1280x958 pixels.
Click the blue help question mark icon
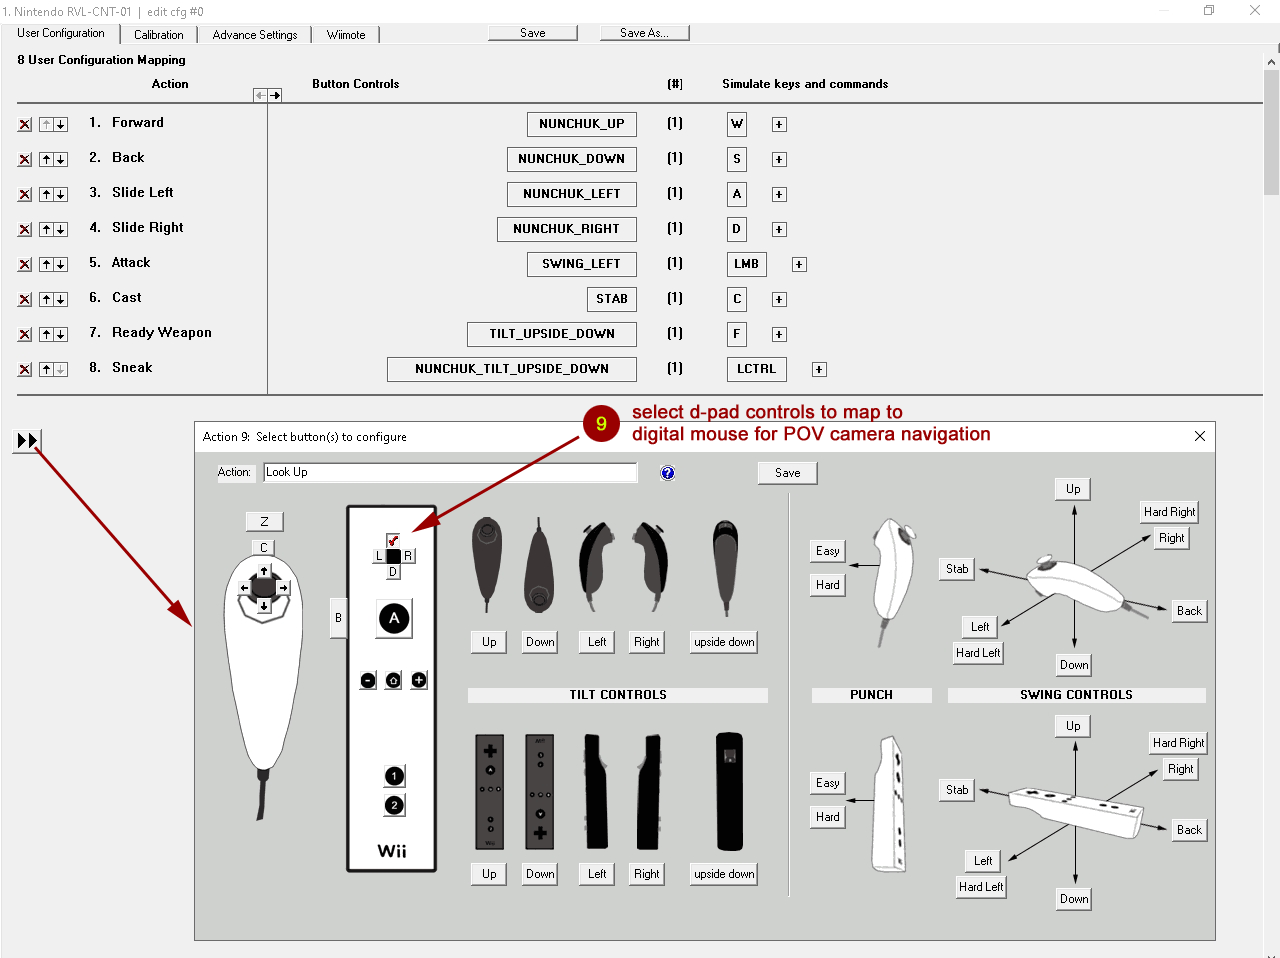pyautogui.click(x=668, y=473)
